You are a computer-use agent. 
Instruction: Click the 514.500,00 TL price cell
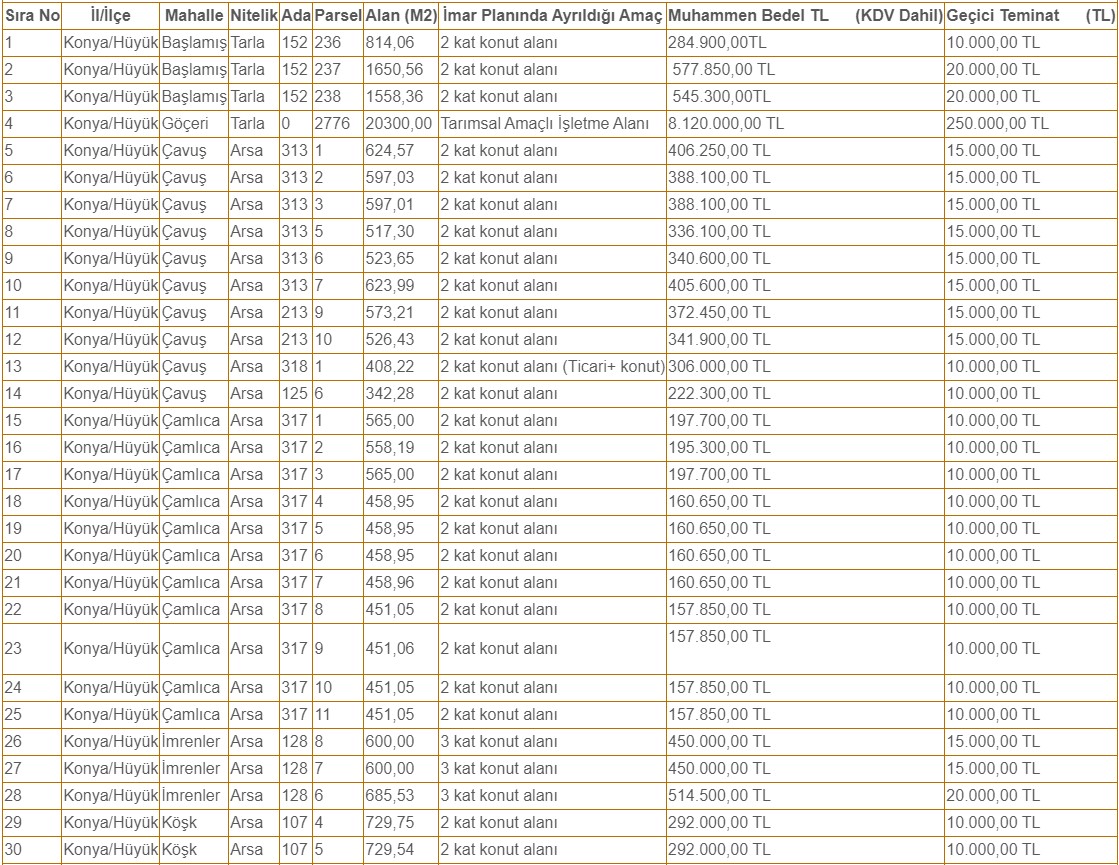pos(719,795)
